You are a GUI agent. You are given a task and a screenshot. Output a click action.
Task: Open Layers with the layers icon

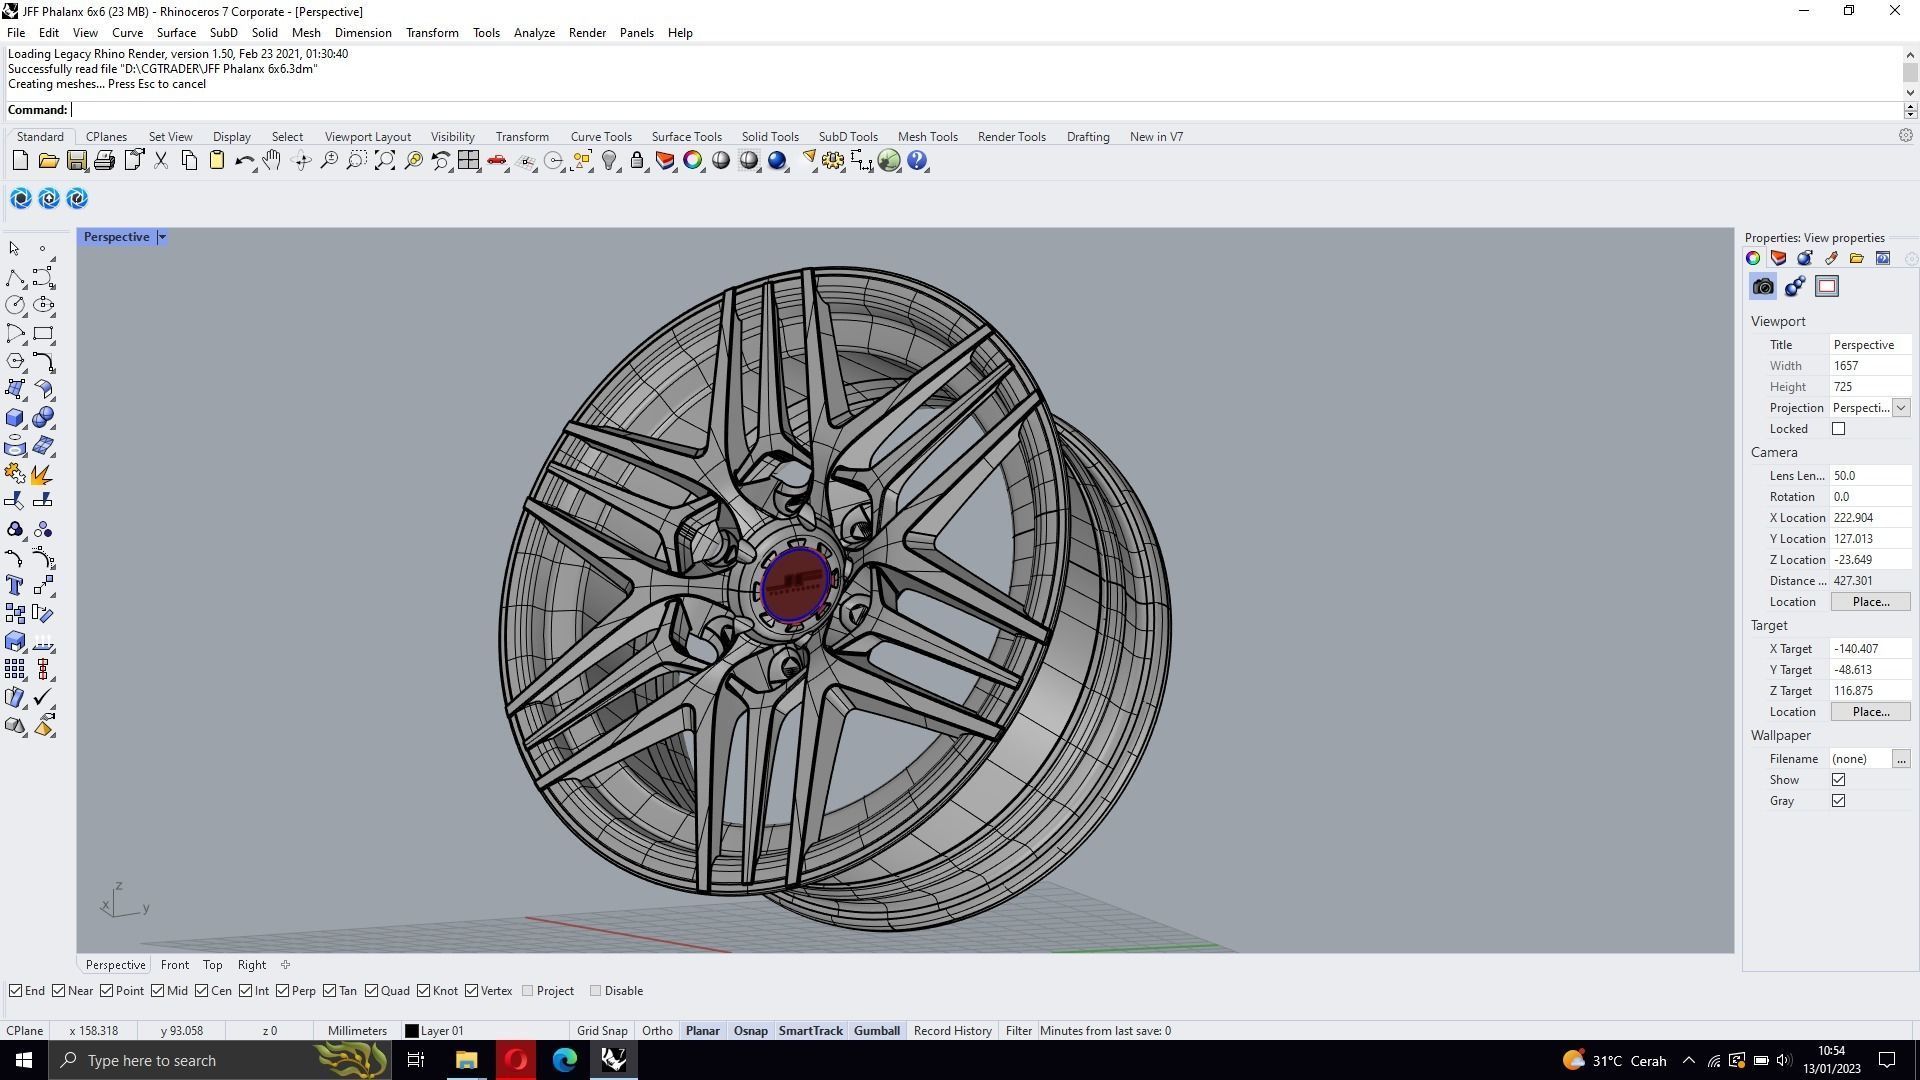click(665, 160)
